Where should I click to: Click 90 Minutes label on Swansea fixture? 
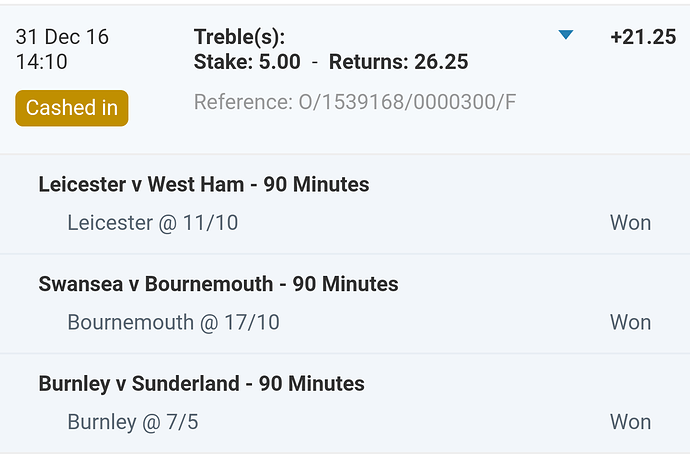[x=346, y=284]
